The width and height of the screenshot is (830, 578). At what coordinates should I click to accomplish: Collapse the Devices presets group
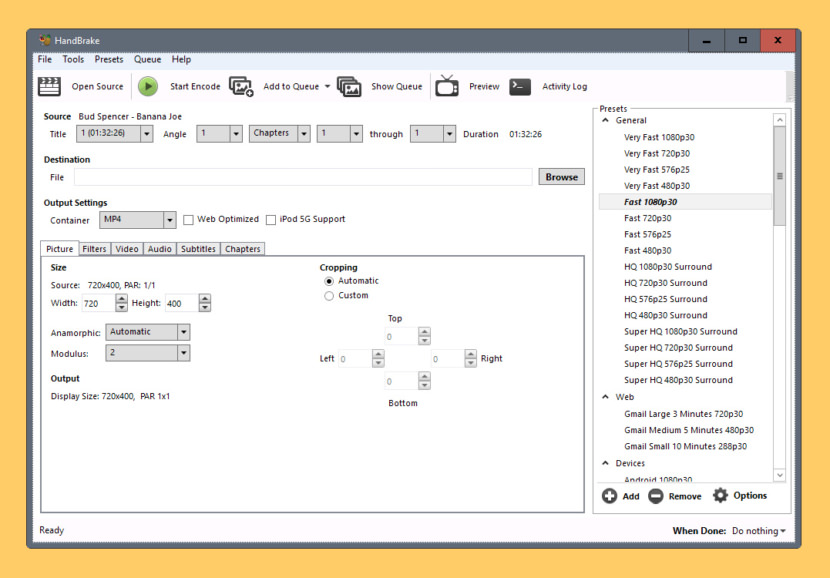(606, 463)
